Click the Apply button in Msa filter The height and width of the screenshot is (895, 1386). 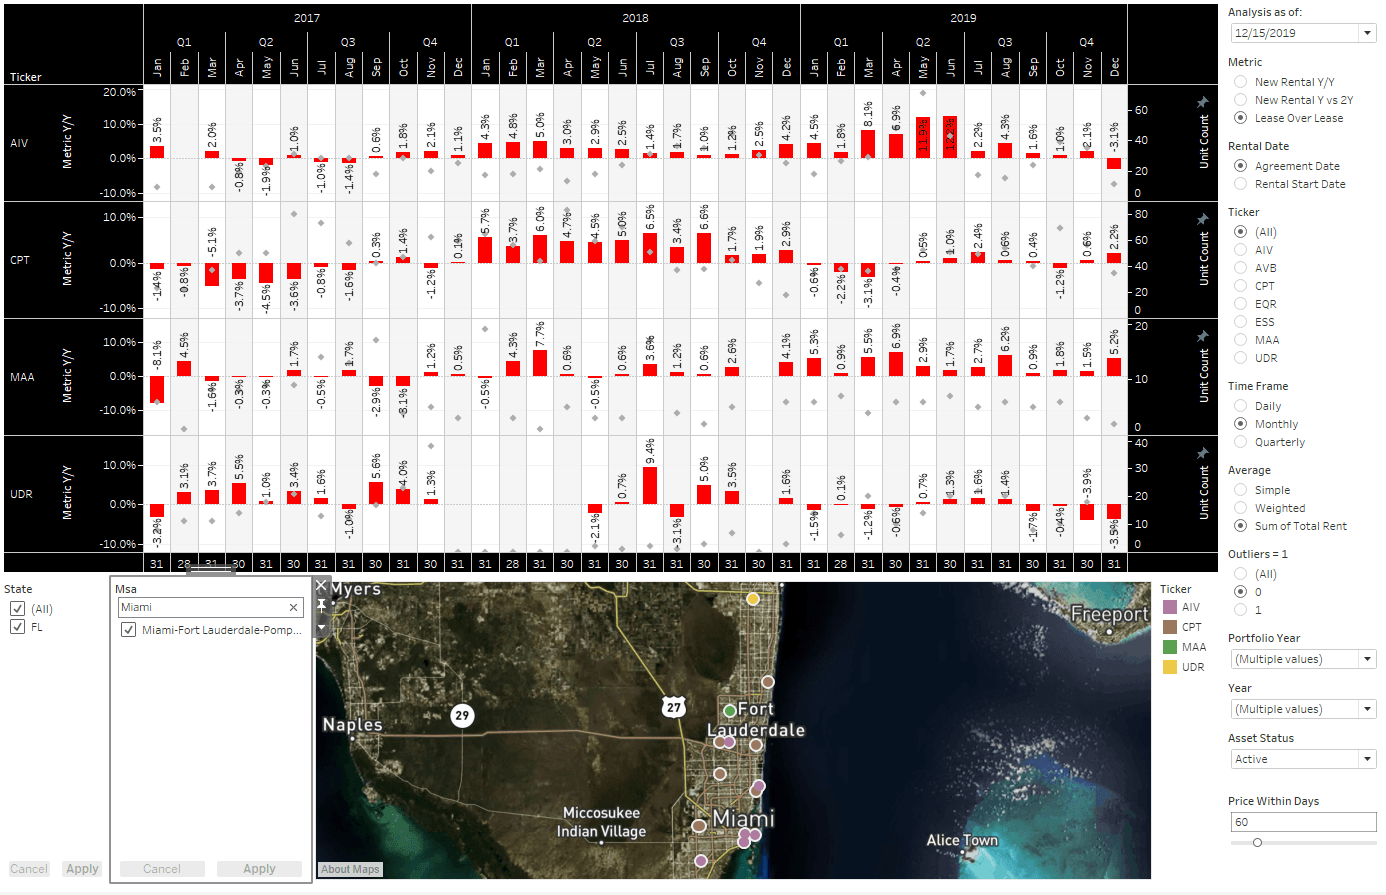[259, 869]
